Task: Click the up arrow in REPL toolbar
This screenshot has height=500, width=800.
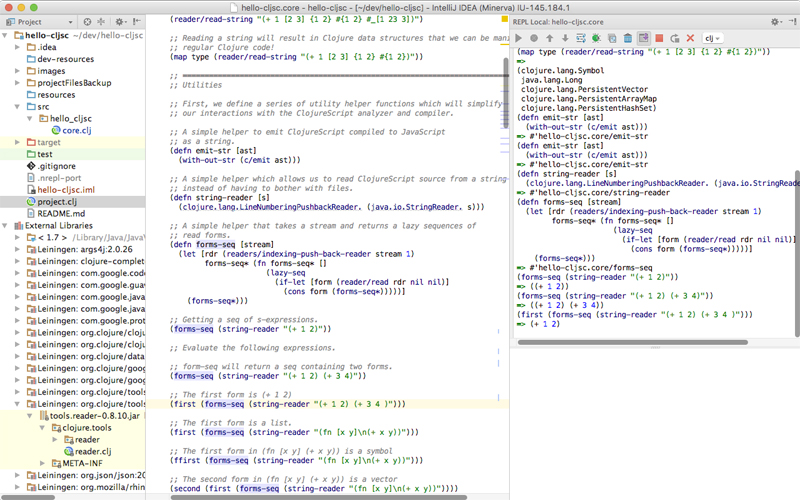Action: (549, 38)
